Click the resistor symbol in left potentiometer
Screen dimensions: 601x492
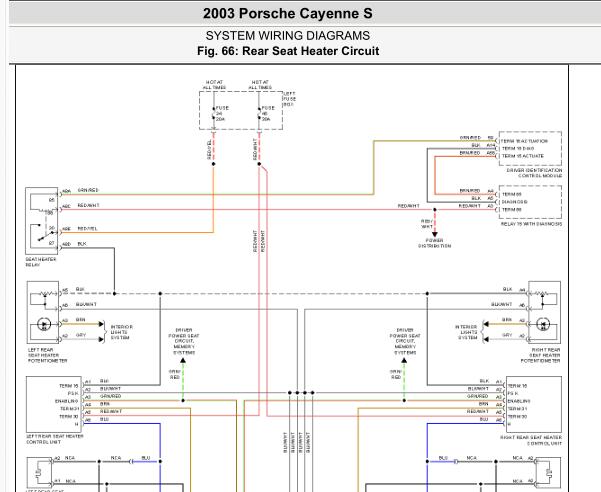coord(45,294)
